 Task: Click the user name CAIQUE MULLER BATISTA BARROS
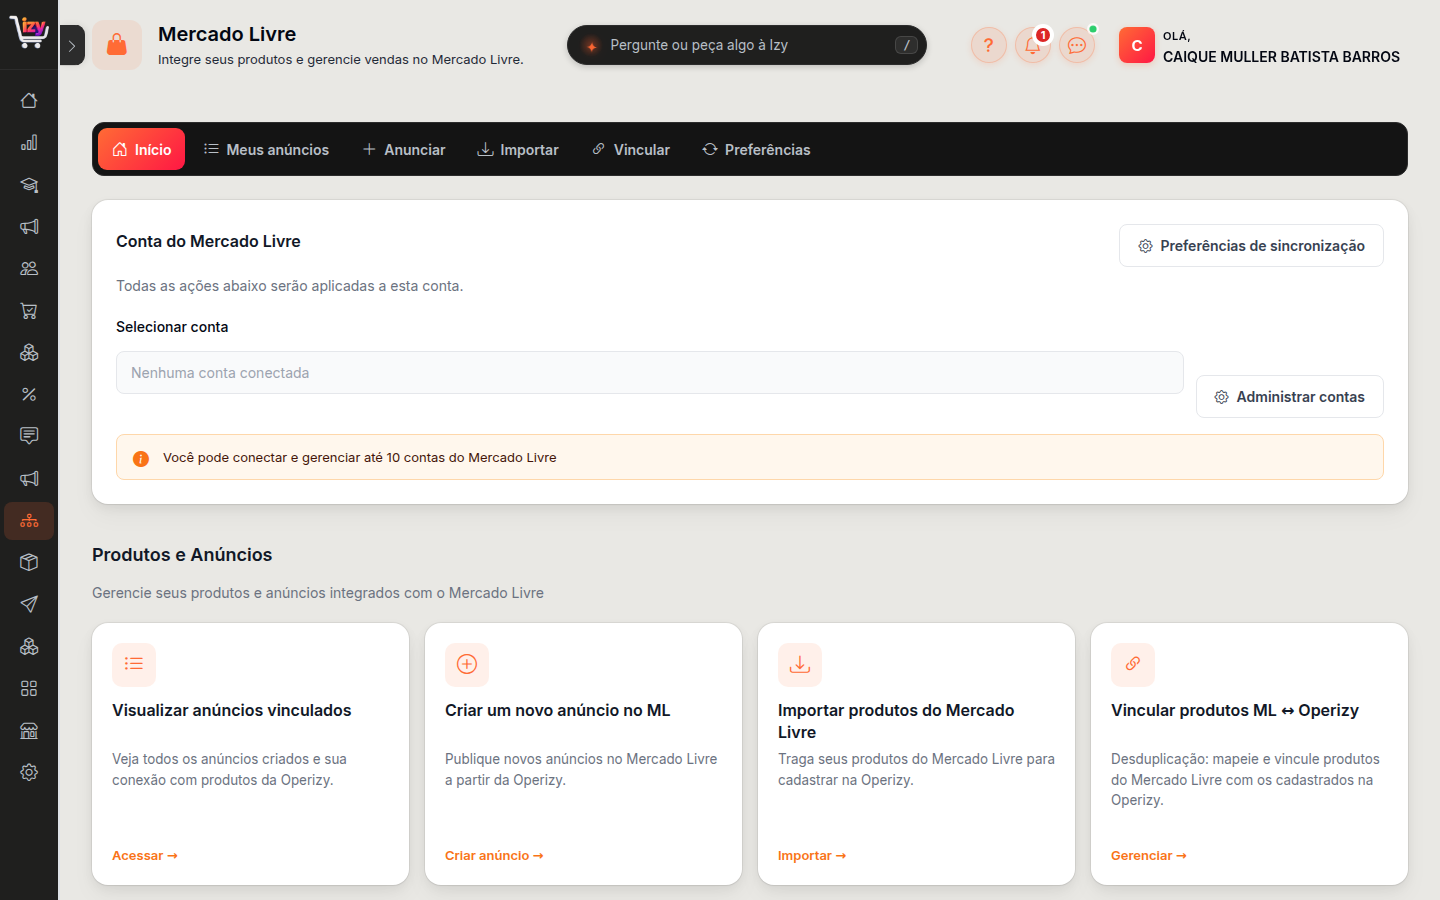(x=1281, y=57)
